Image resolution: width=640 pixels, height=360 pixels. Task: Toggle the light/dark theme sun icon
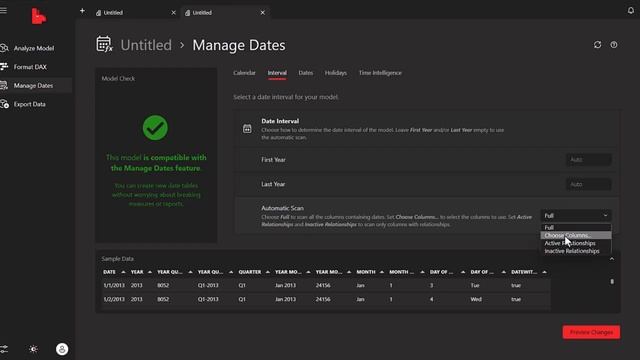(33, 349)
